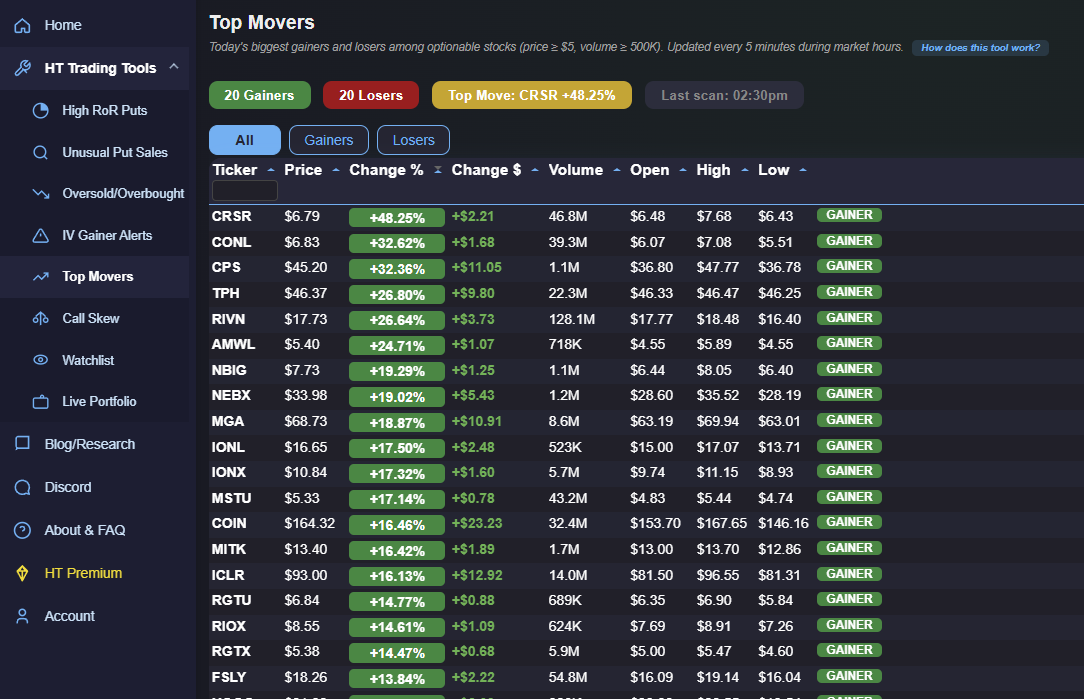The height and width of the screenshot is (699, 1084).
Task: Click the Home icon in sidebar
Action: 20,25
